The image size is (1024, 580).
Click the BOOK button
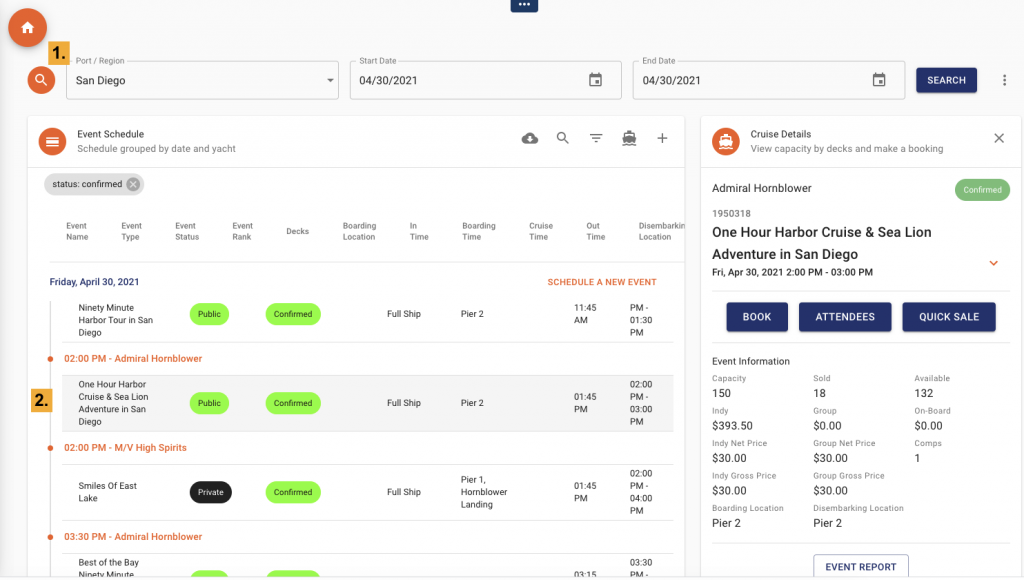coord(757,317)
